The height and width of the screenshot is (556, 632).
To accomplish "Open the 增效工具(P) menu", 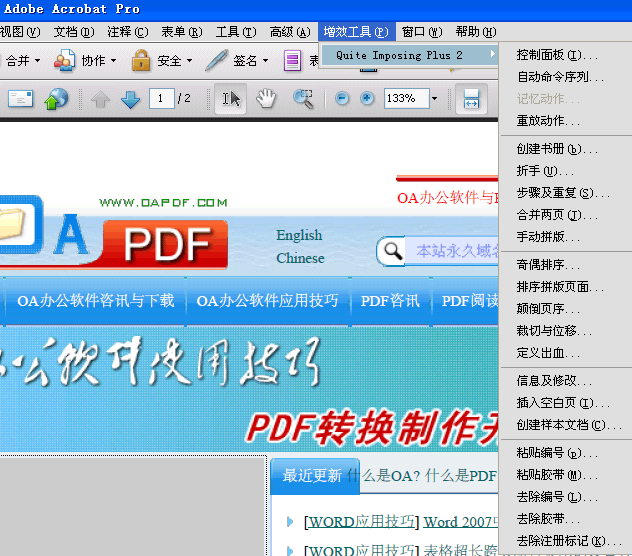I will pos(356,32).
